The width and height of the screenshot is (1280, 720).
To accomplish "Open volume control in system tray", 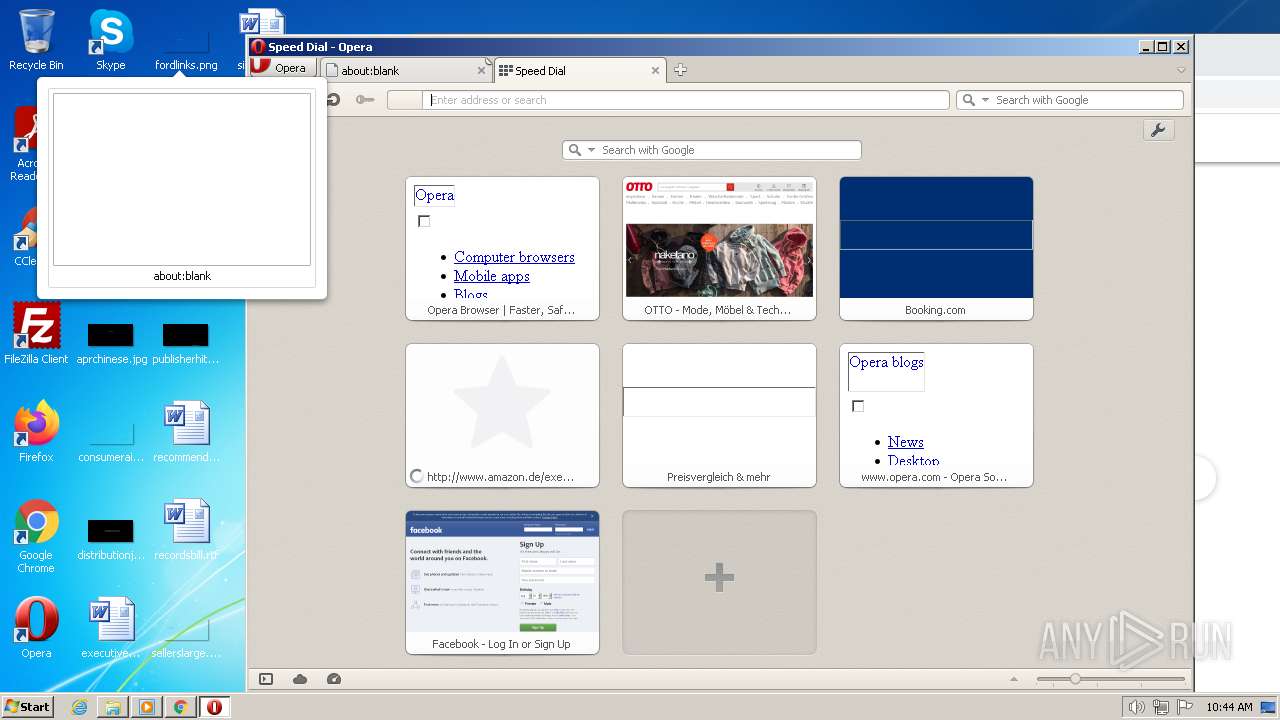I will [x=1136, y=707].
